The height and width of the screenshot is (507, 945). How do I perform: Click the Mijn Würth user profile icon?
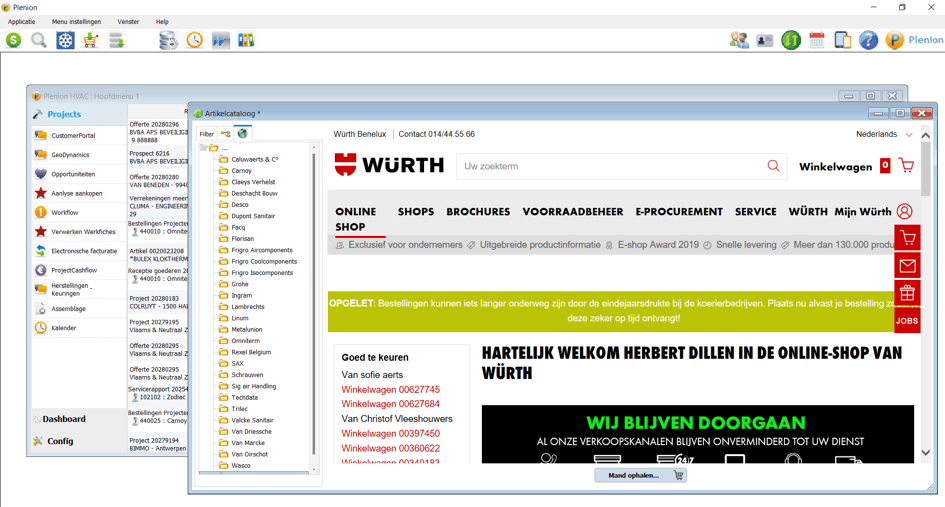tap(905, 212)
